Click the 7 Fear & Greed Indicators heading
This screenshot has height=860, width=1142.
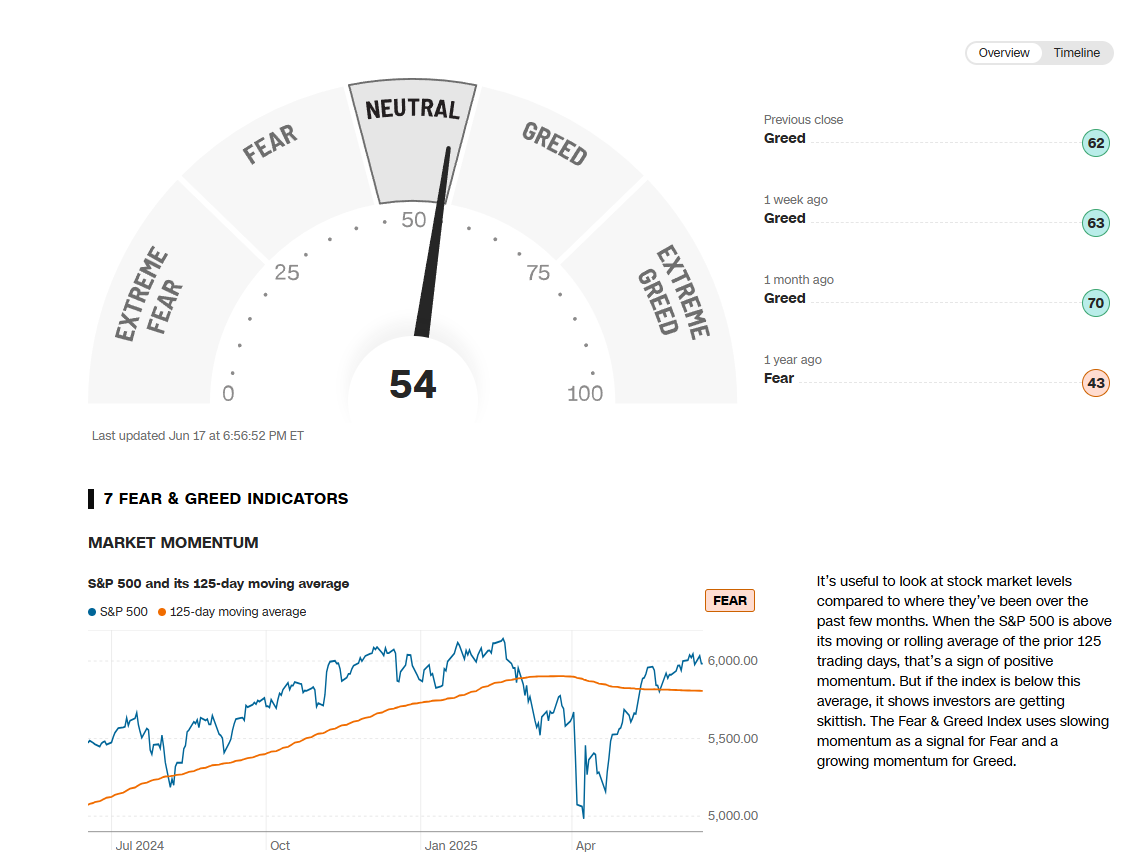pyautogui.click(x=225, y=498)
